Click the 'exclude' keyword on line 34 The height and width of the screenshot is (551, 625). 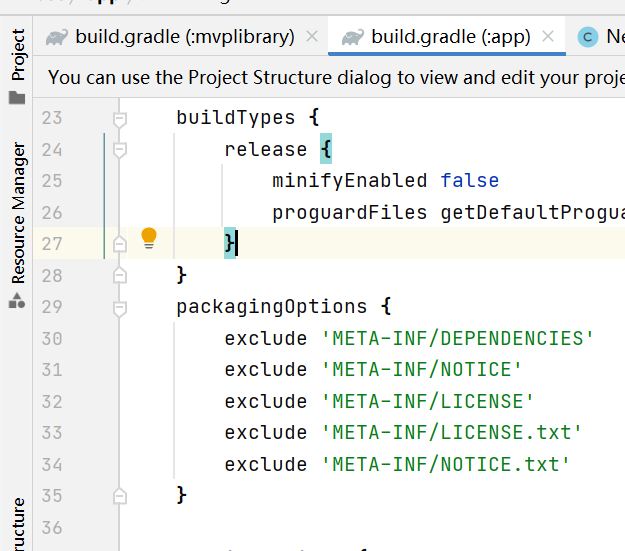(265, 464)
